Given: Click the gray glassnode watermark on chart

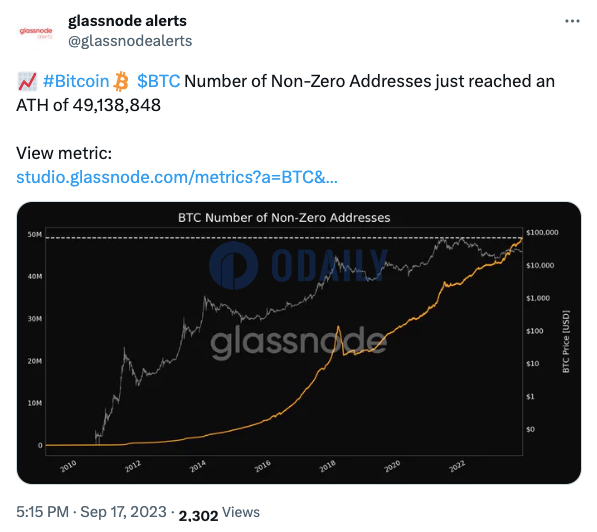Looking at the screenshot, I should (x=299, y=342).
